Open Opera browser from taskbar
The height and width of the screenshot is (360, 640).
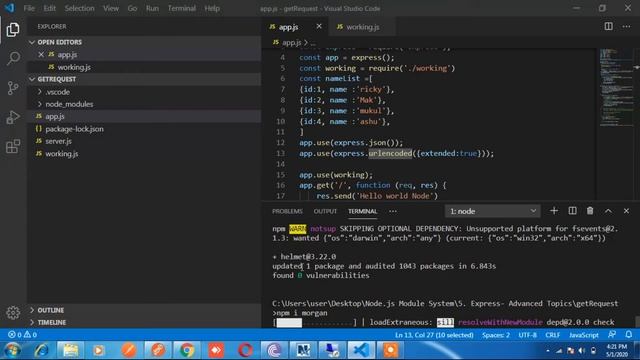pyautogui.click(x=245, y=350)
